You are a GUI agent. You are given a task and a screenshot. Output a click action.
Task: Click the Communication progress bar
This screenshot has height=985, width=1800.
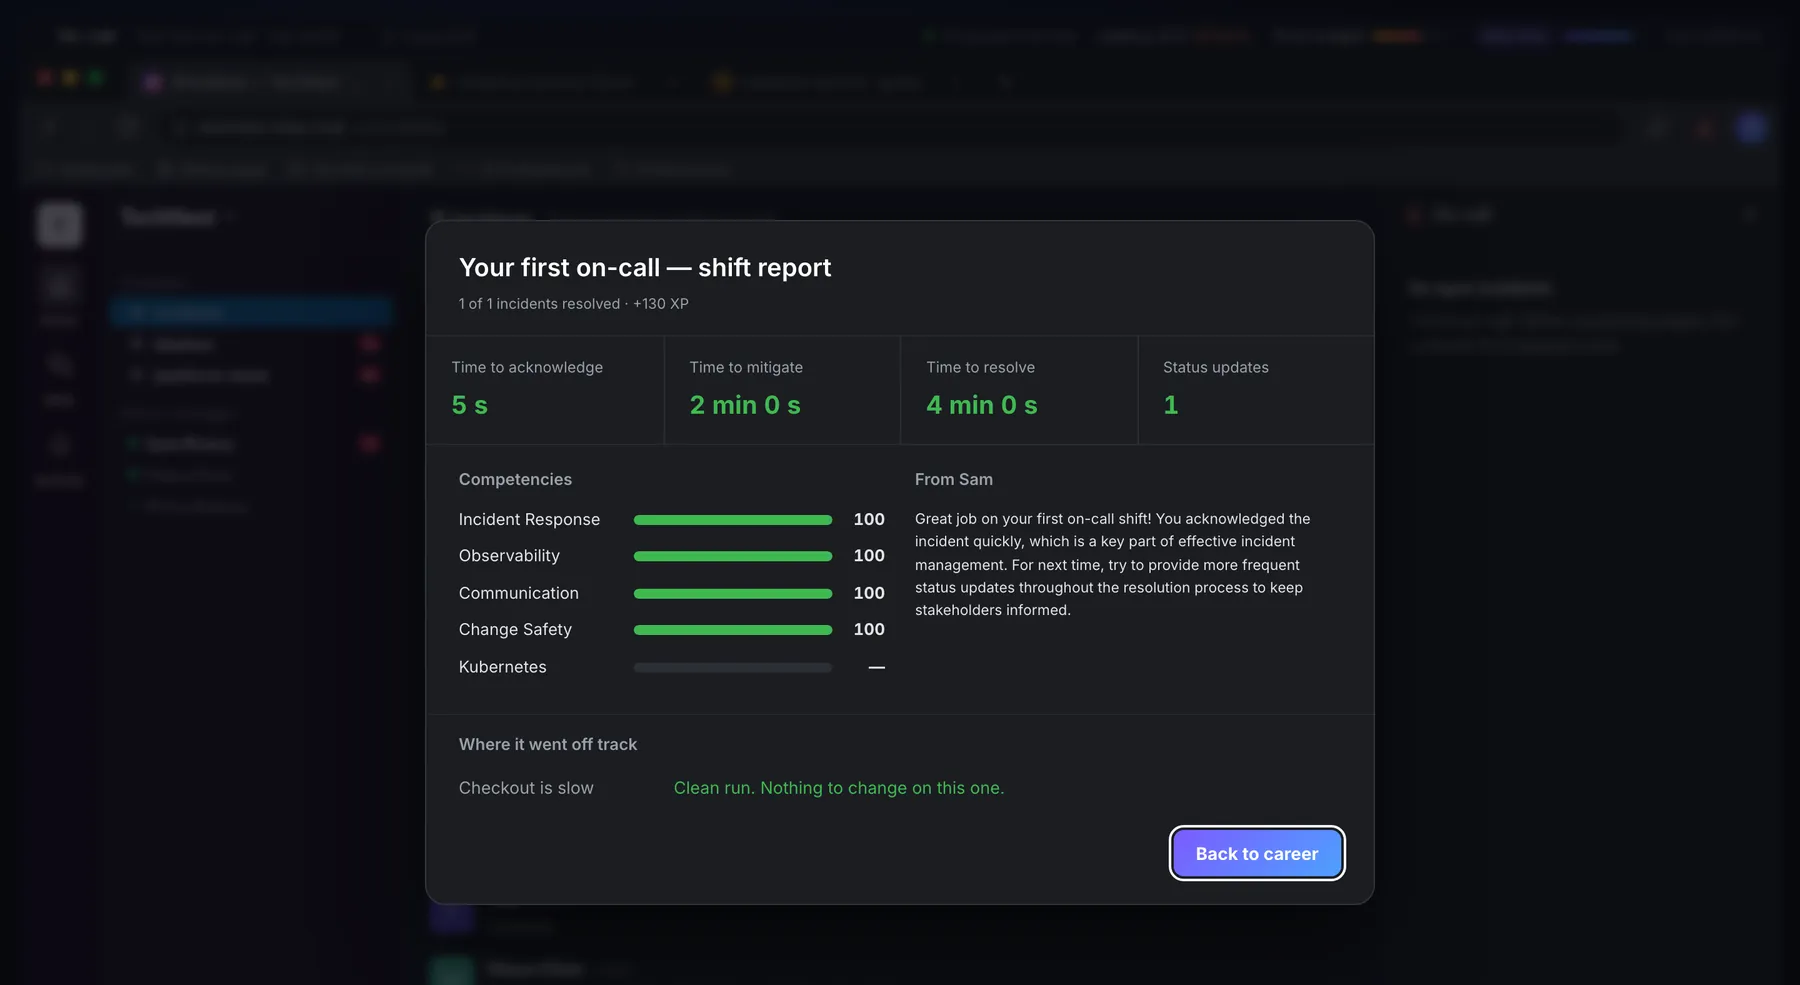pos(733,594)
